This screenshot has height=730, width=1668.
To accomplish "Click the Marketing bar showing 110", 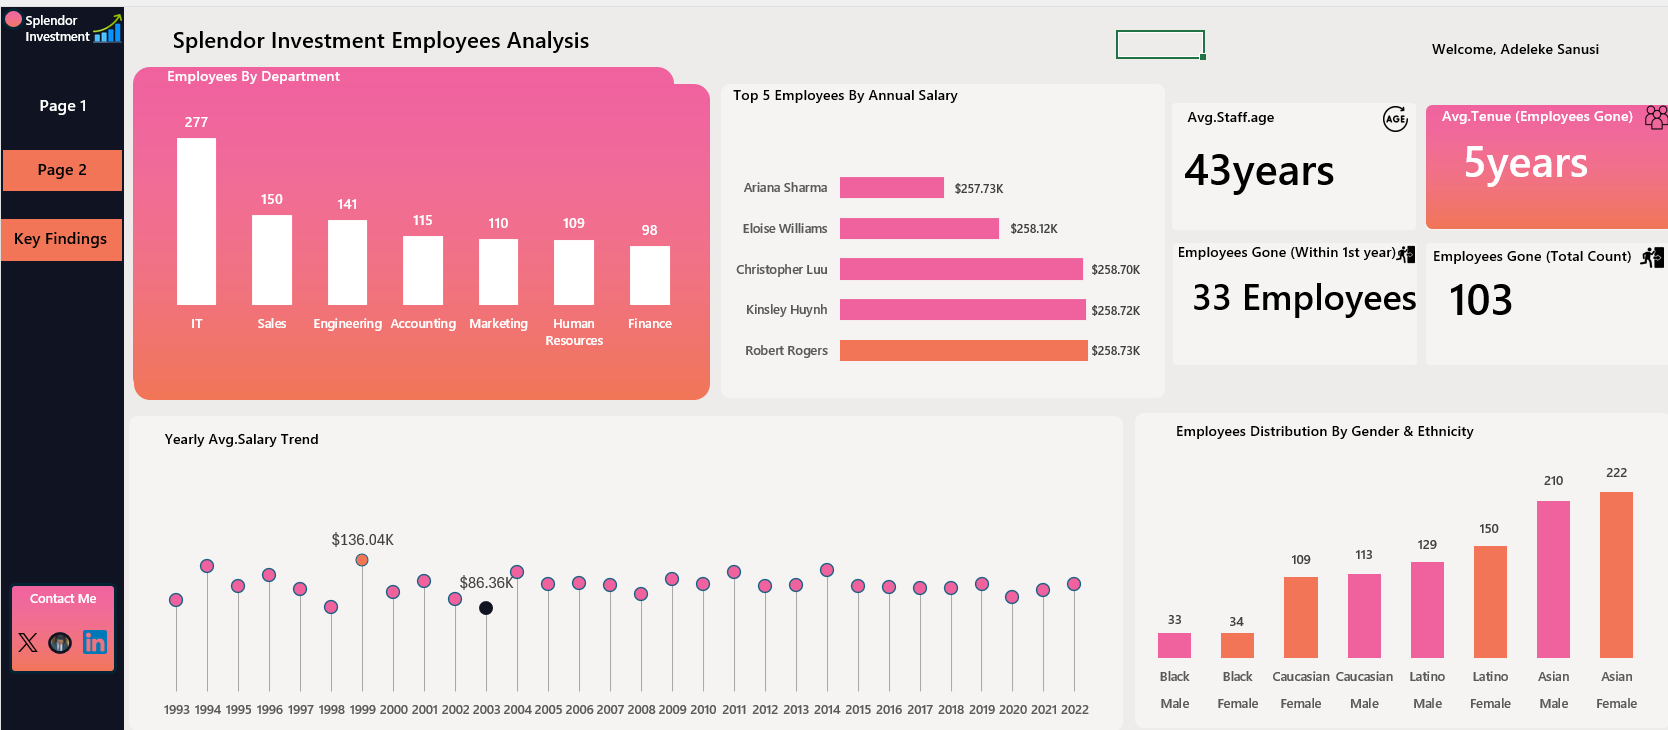I will (x=498, y=272).
